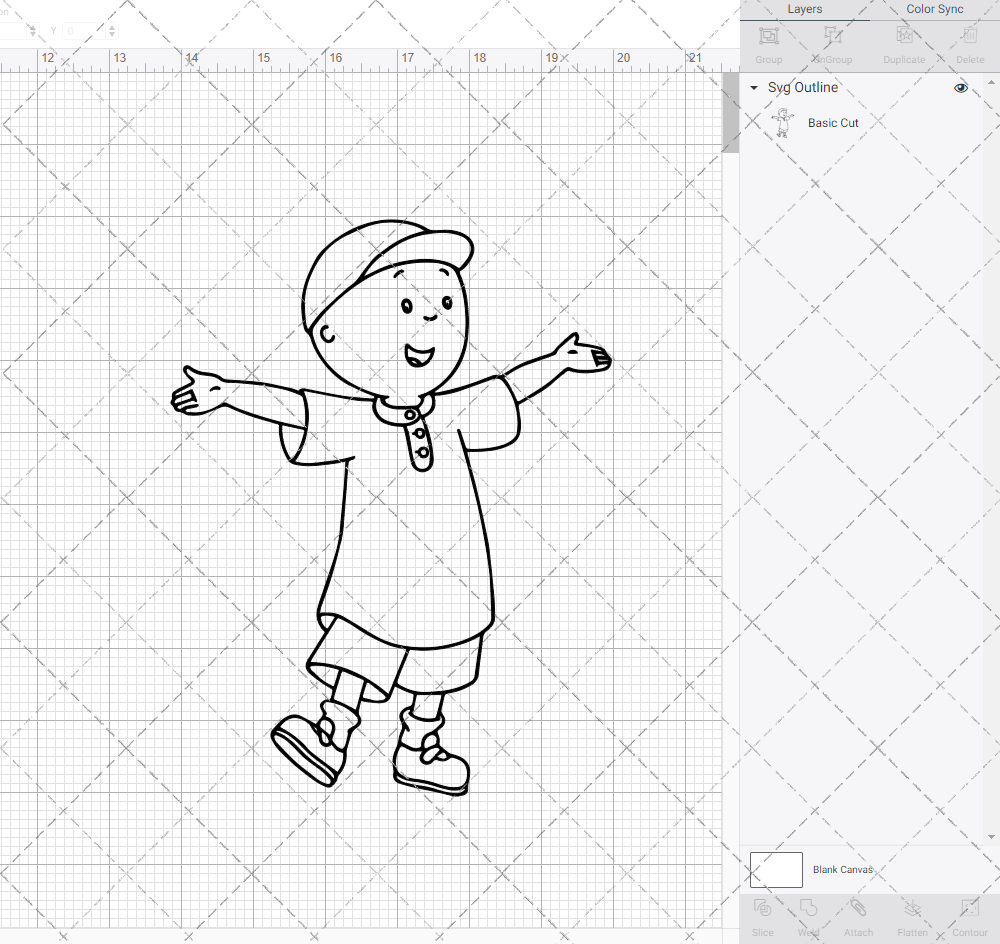Click the Flatten tool icon
The image size is (1000, 944).
[x=913, y=908]
